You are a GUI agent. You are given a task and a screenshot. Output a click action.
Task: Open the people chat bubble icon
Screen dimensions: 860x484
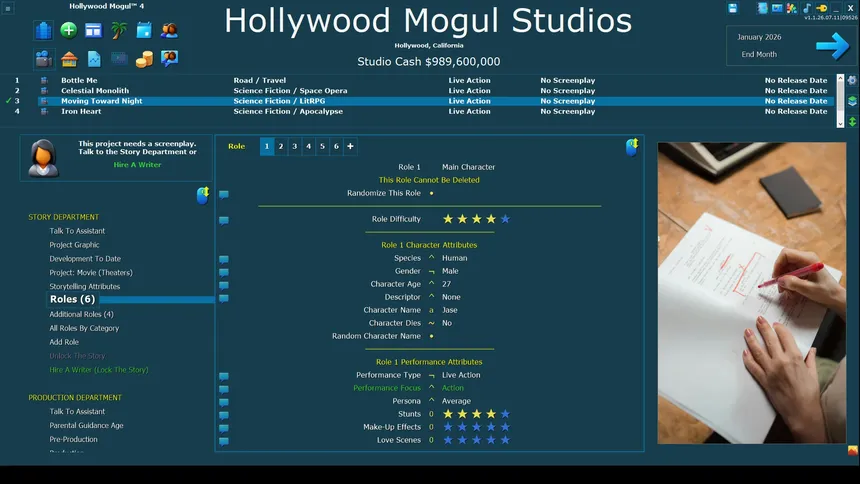tap(169, 58)
